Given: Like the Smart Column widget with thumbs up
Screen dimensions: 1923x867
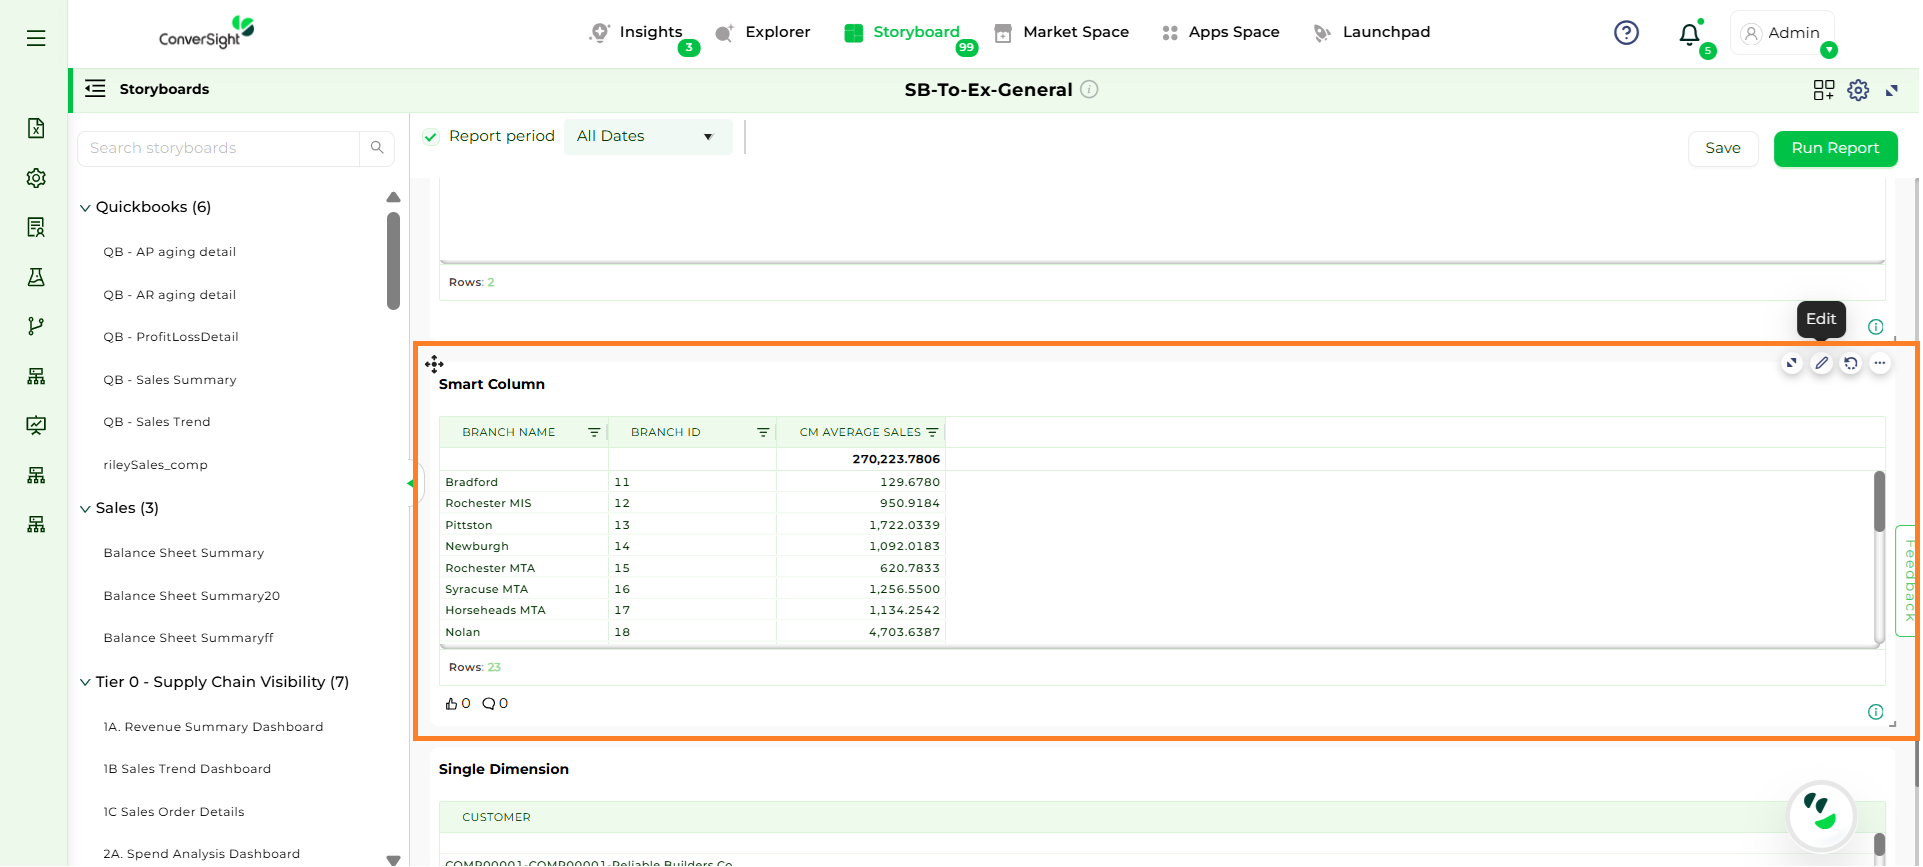Looking at the screenshot, I should [x=452, y=704].
